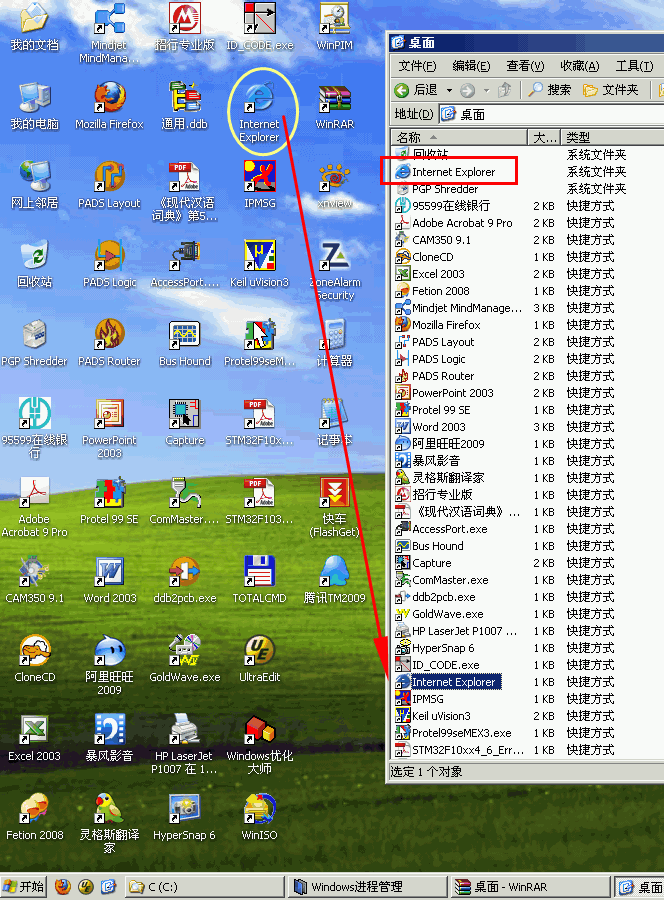The height and width of the screenshot is (900, 664).
Task: Open the WinISO desktop shortcut
Action: 259,817
